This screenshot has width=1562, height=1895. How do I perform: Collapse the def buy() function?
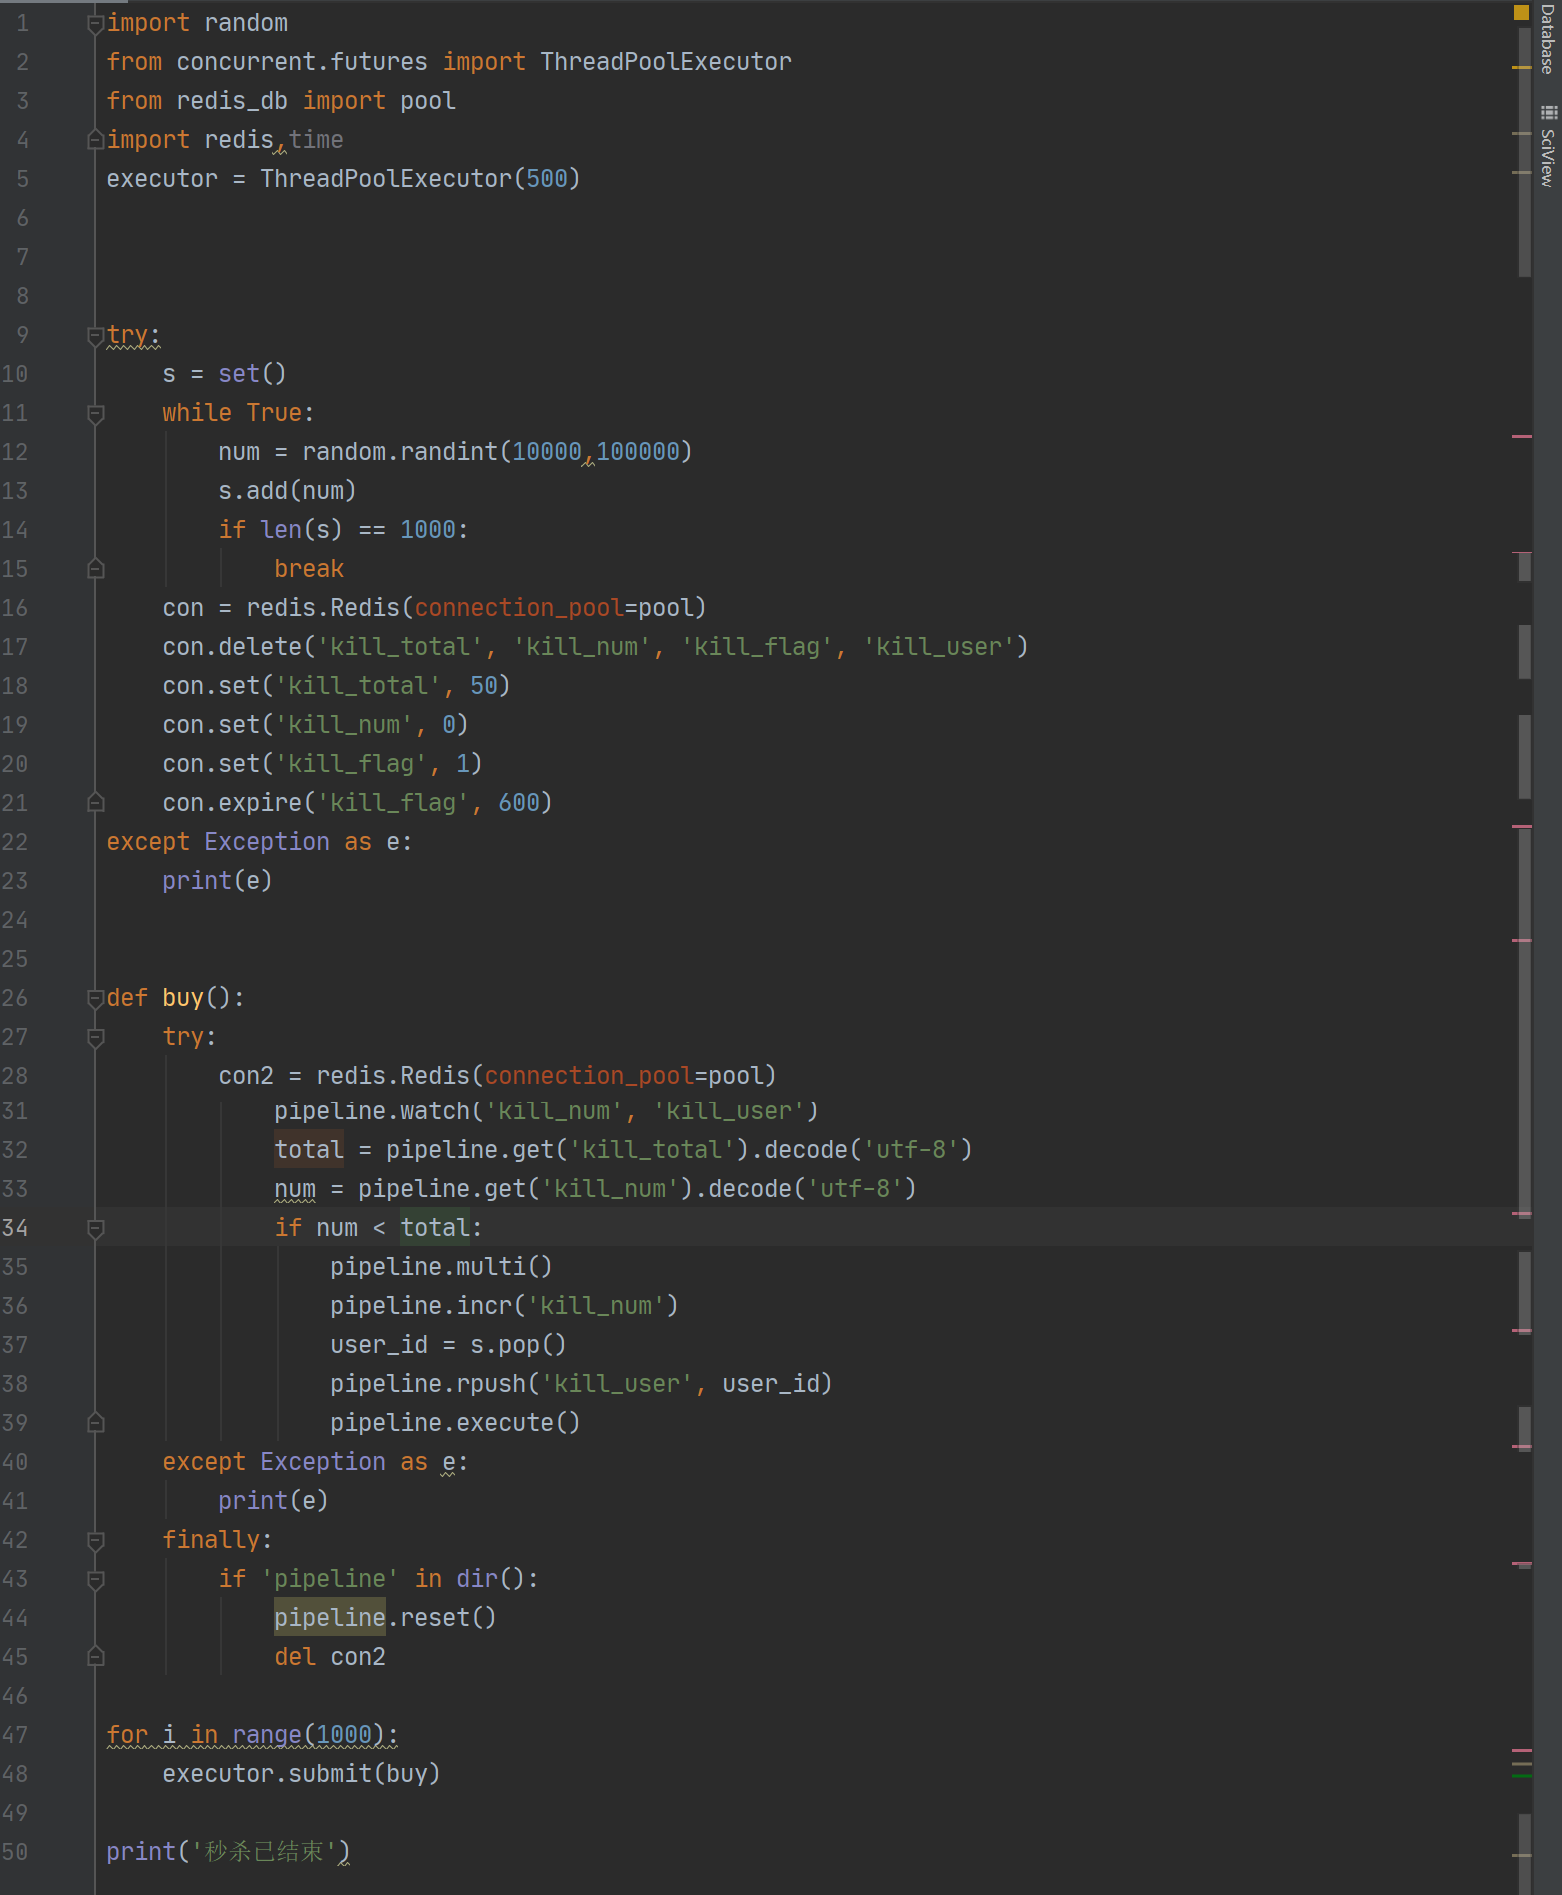95,998
